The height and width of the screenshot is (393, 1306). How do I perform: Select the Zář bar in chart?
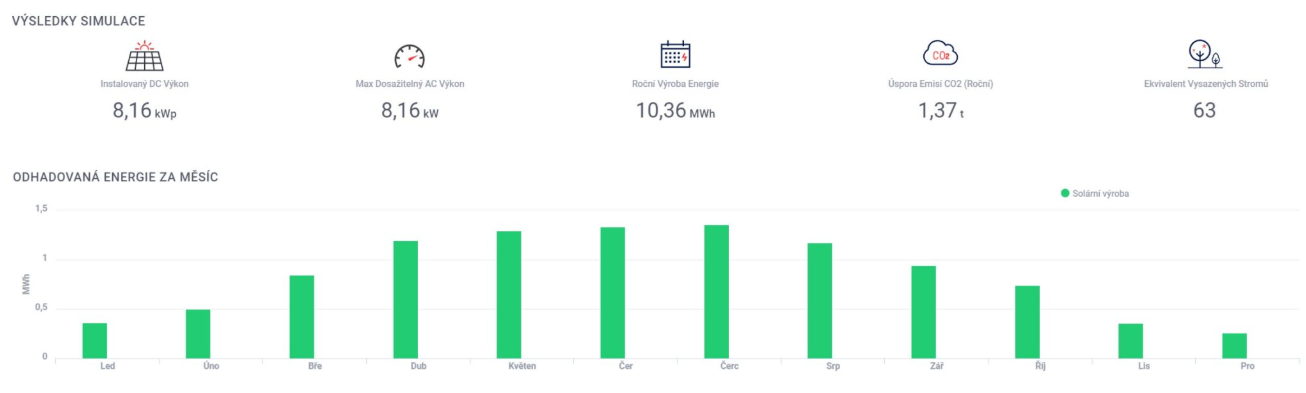click(923, 311)
